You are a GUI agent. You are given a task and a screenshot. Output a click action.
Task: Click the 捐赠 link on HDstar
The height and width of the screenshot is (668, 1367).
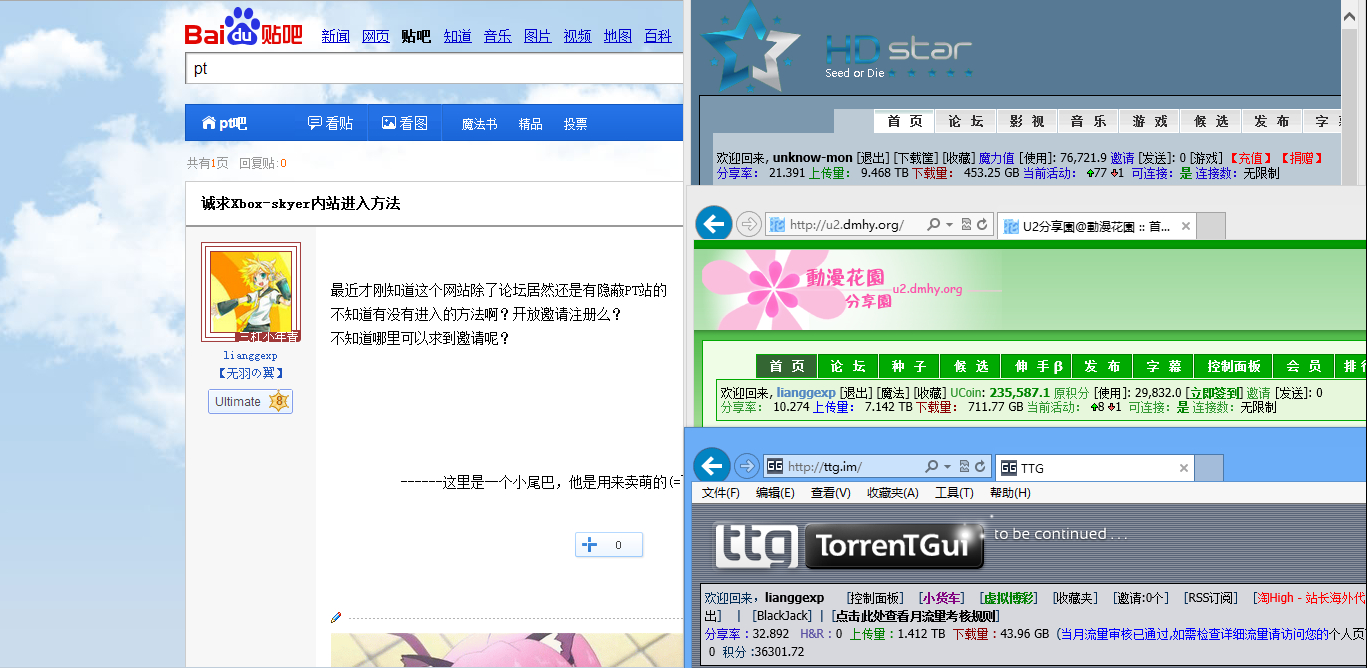point(1301,158)
